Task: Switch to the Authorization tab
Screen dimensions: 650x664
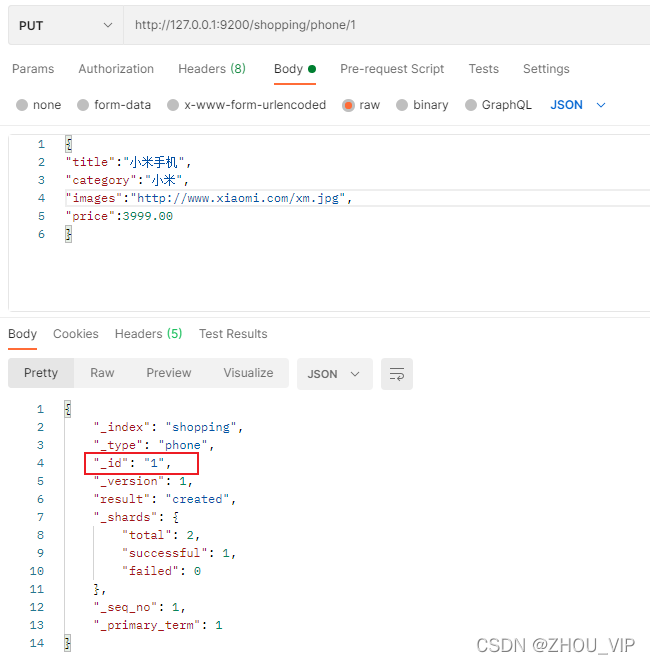Action: tap(116, 69)
